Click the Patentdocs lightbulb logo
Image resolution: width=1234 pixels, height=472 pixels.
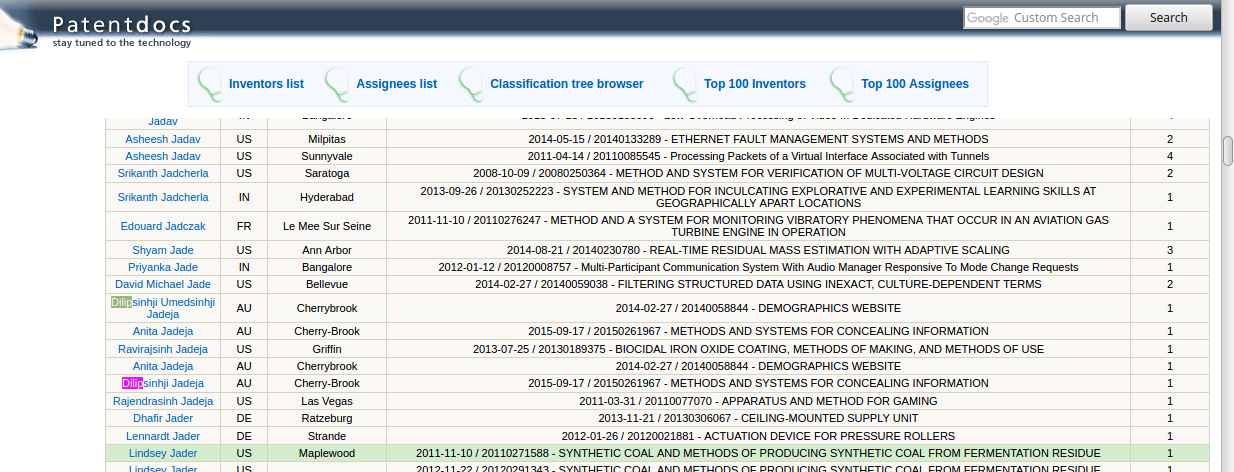click(x=18, y=28)
